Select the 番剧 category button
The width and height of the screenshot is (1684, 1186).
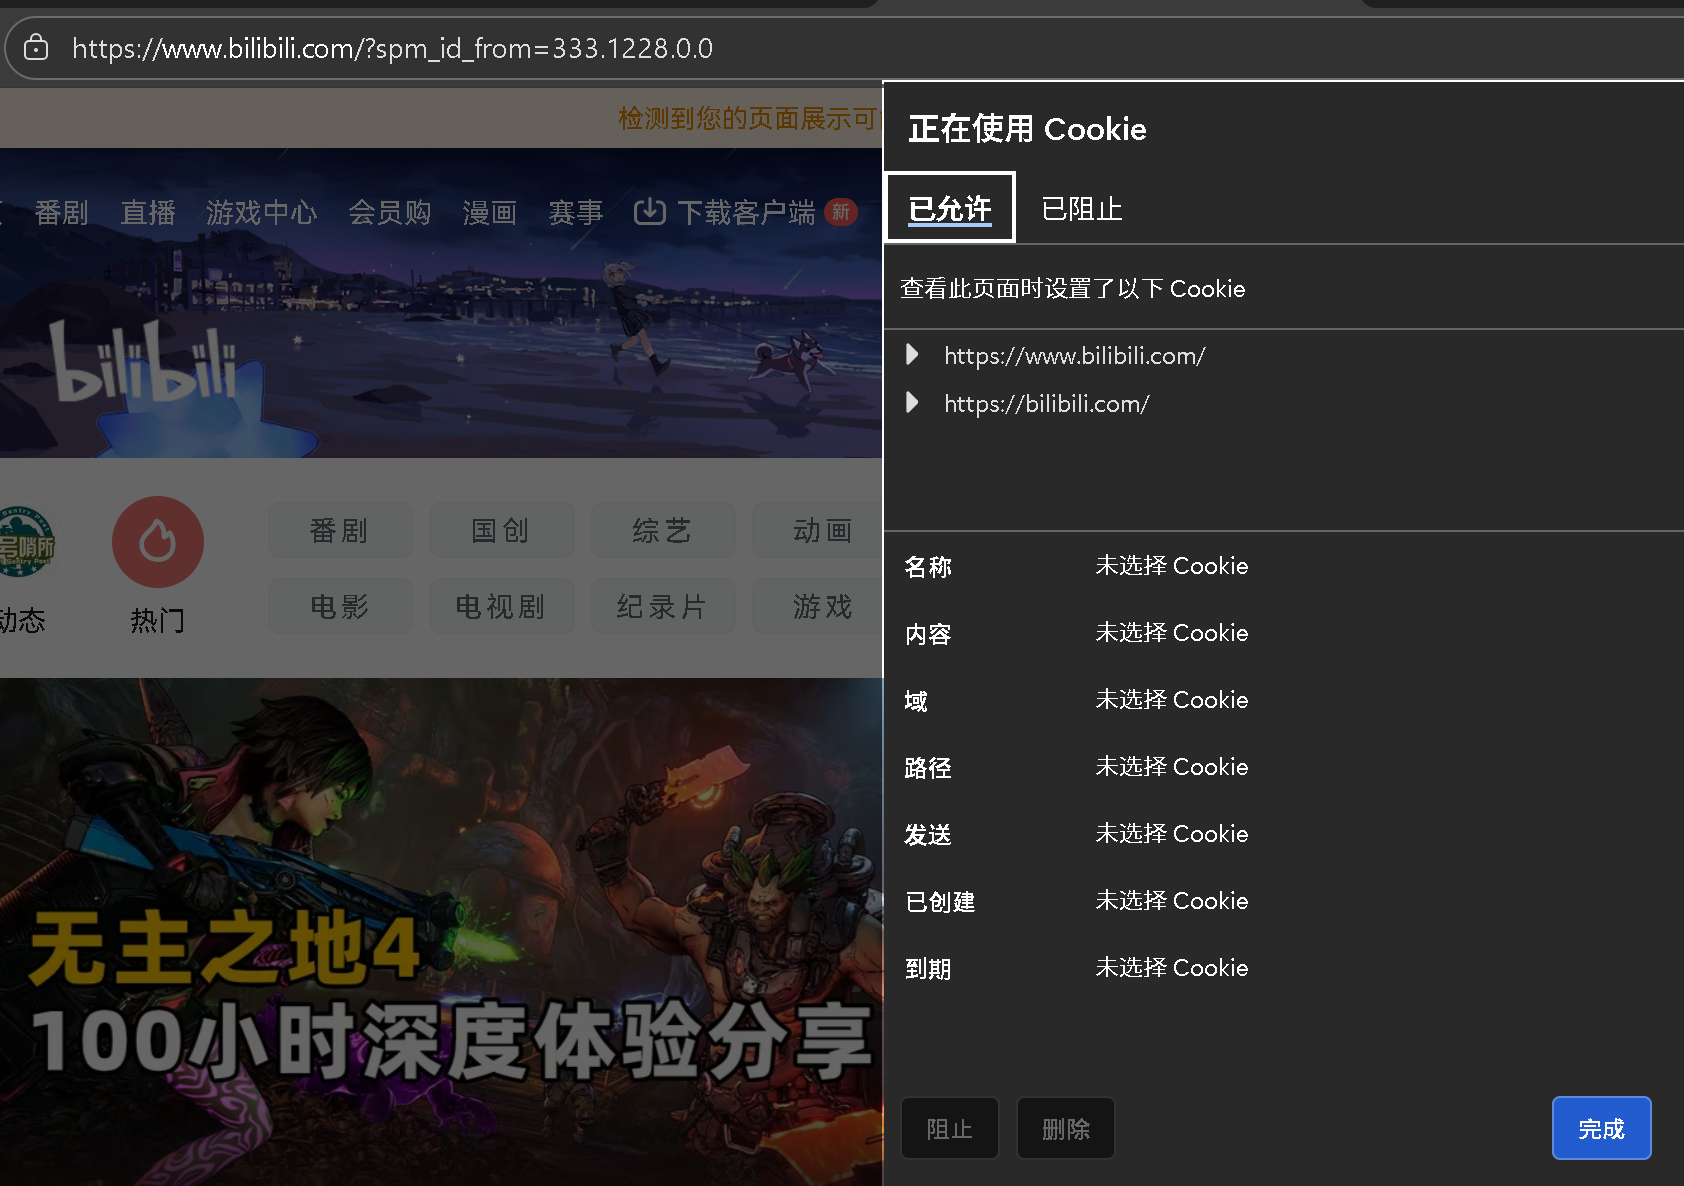click(x=340, y=530)
